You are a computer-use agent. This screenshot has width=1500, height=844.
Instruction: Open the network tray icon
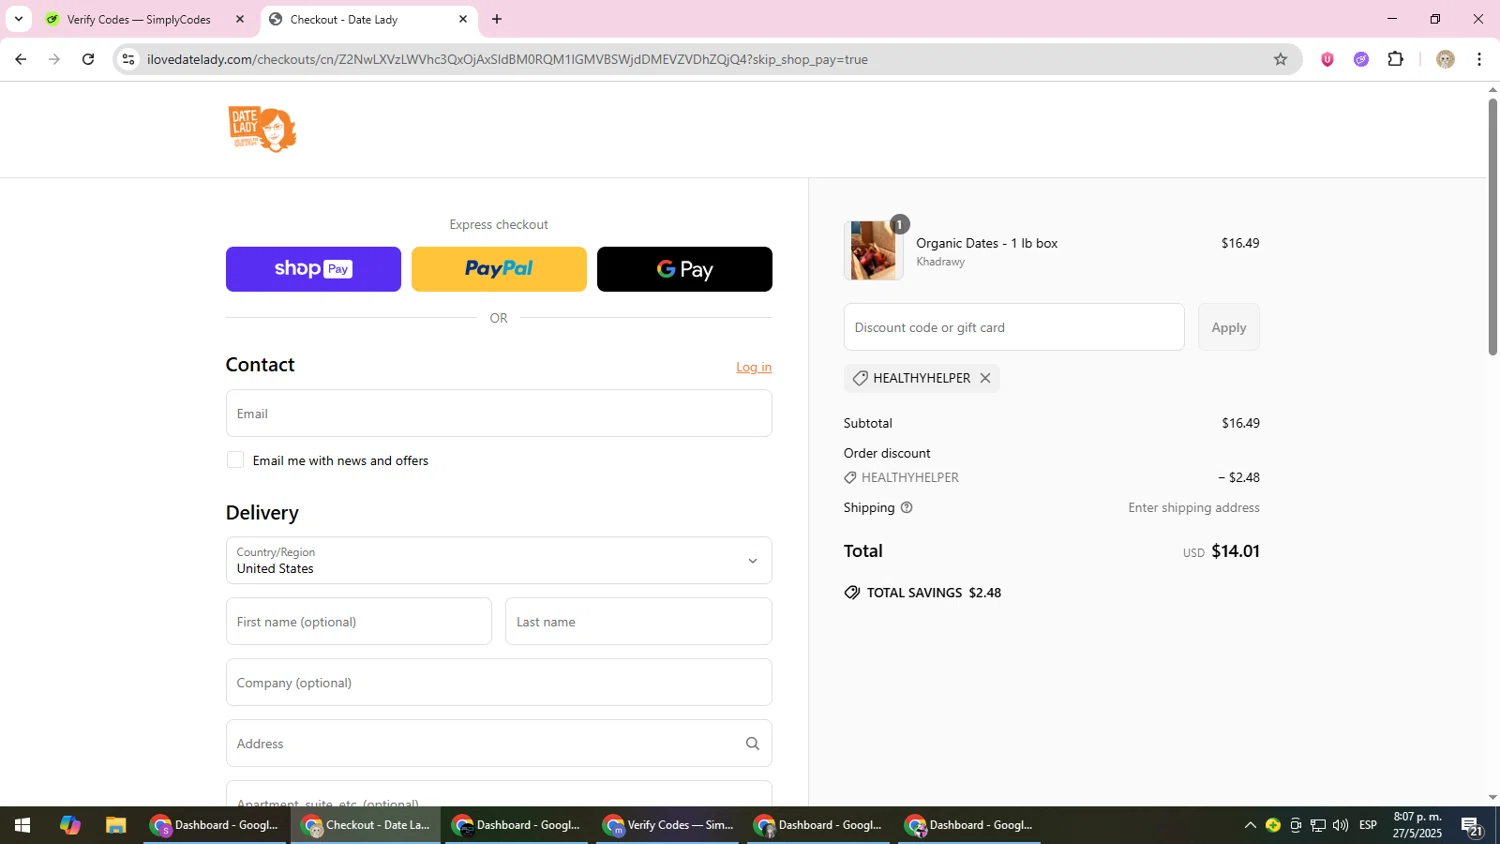point(1318,825)
